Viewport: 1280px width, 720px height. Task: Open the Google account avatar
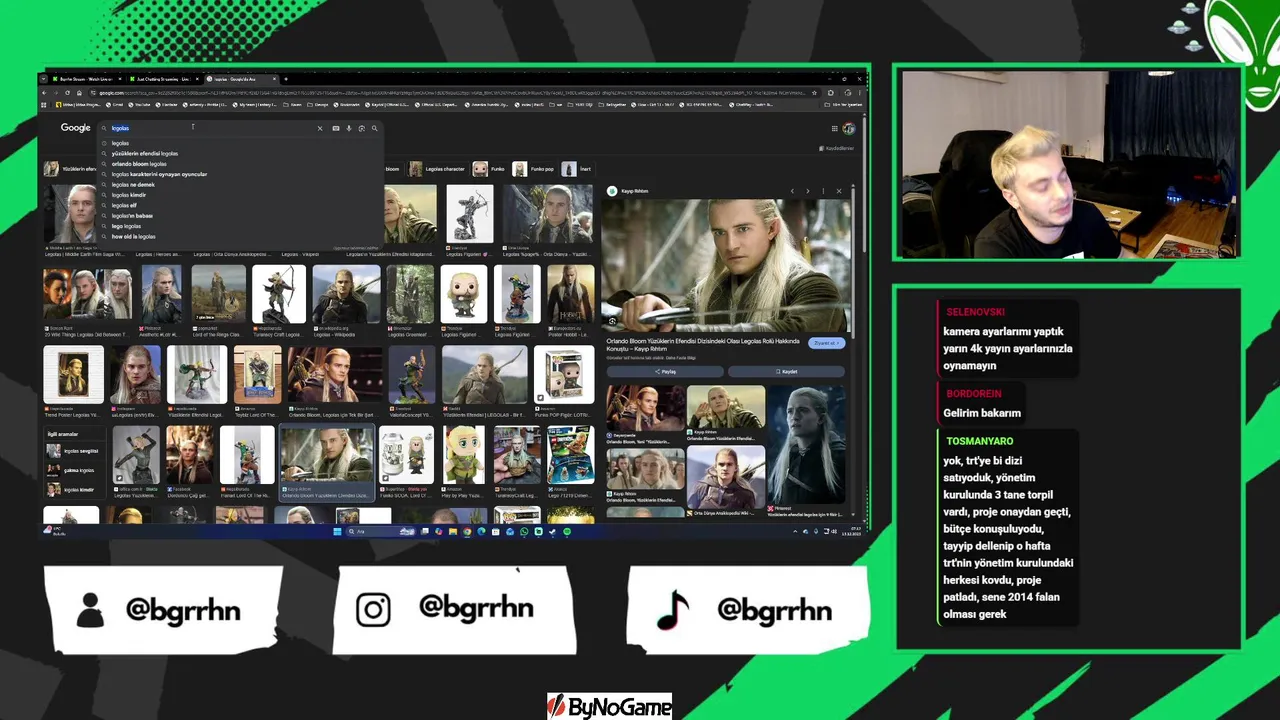pos(849,129)
